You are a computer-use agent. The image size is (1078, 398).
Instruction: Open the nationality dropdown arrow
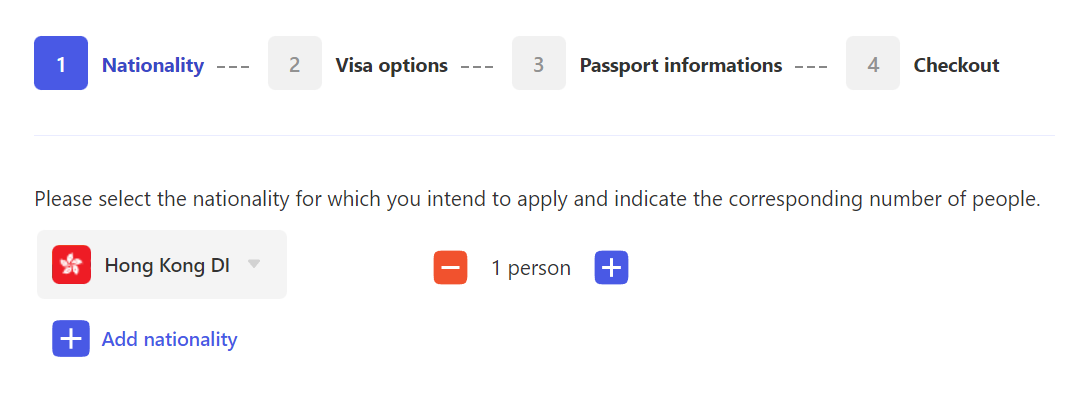(x=254, y=264)
